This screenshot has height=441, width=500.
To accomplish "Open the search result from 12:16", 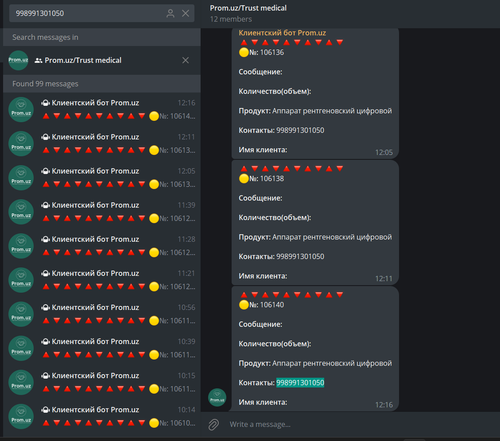I will click(x=102, y=110).
